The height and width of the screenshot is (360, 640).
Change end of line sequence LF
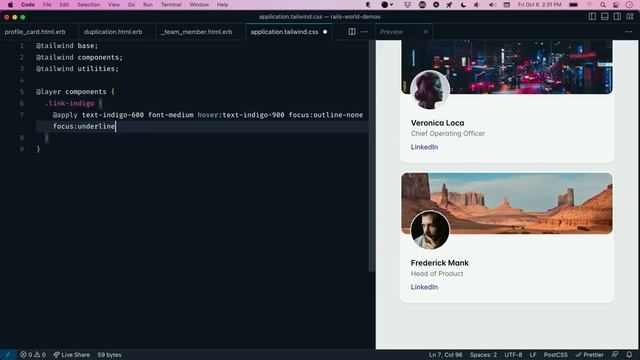(533, 355)
